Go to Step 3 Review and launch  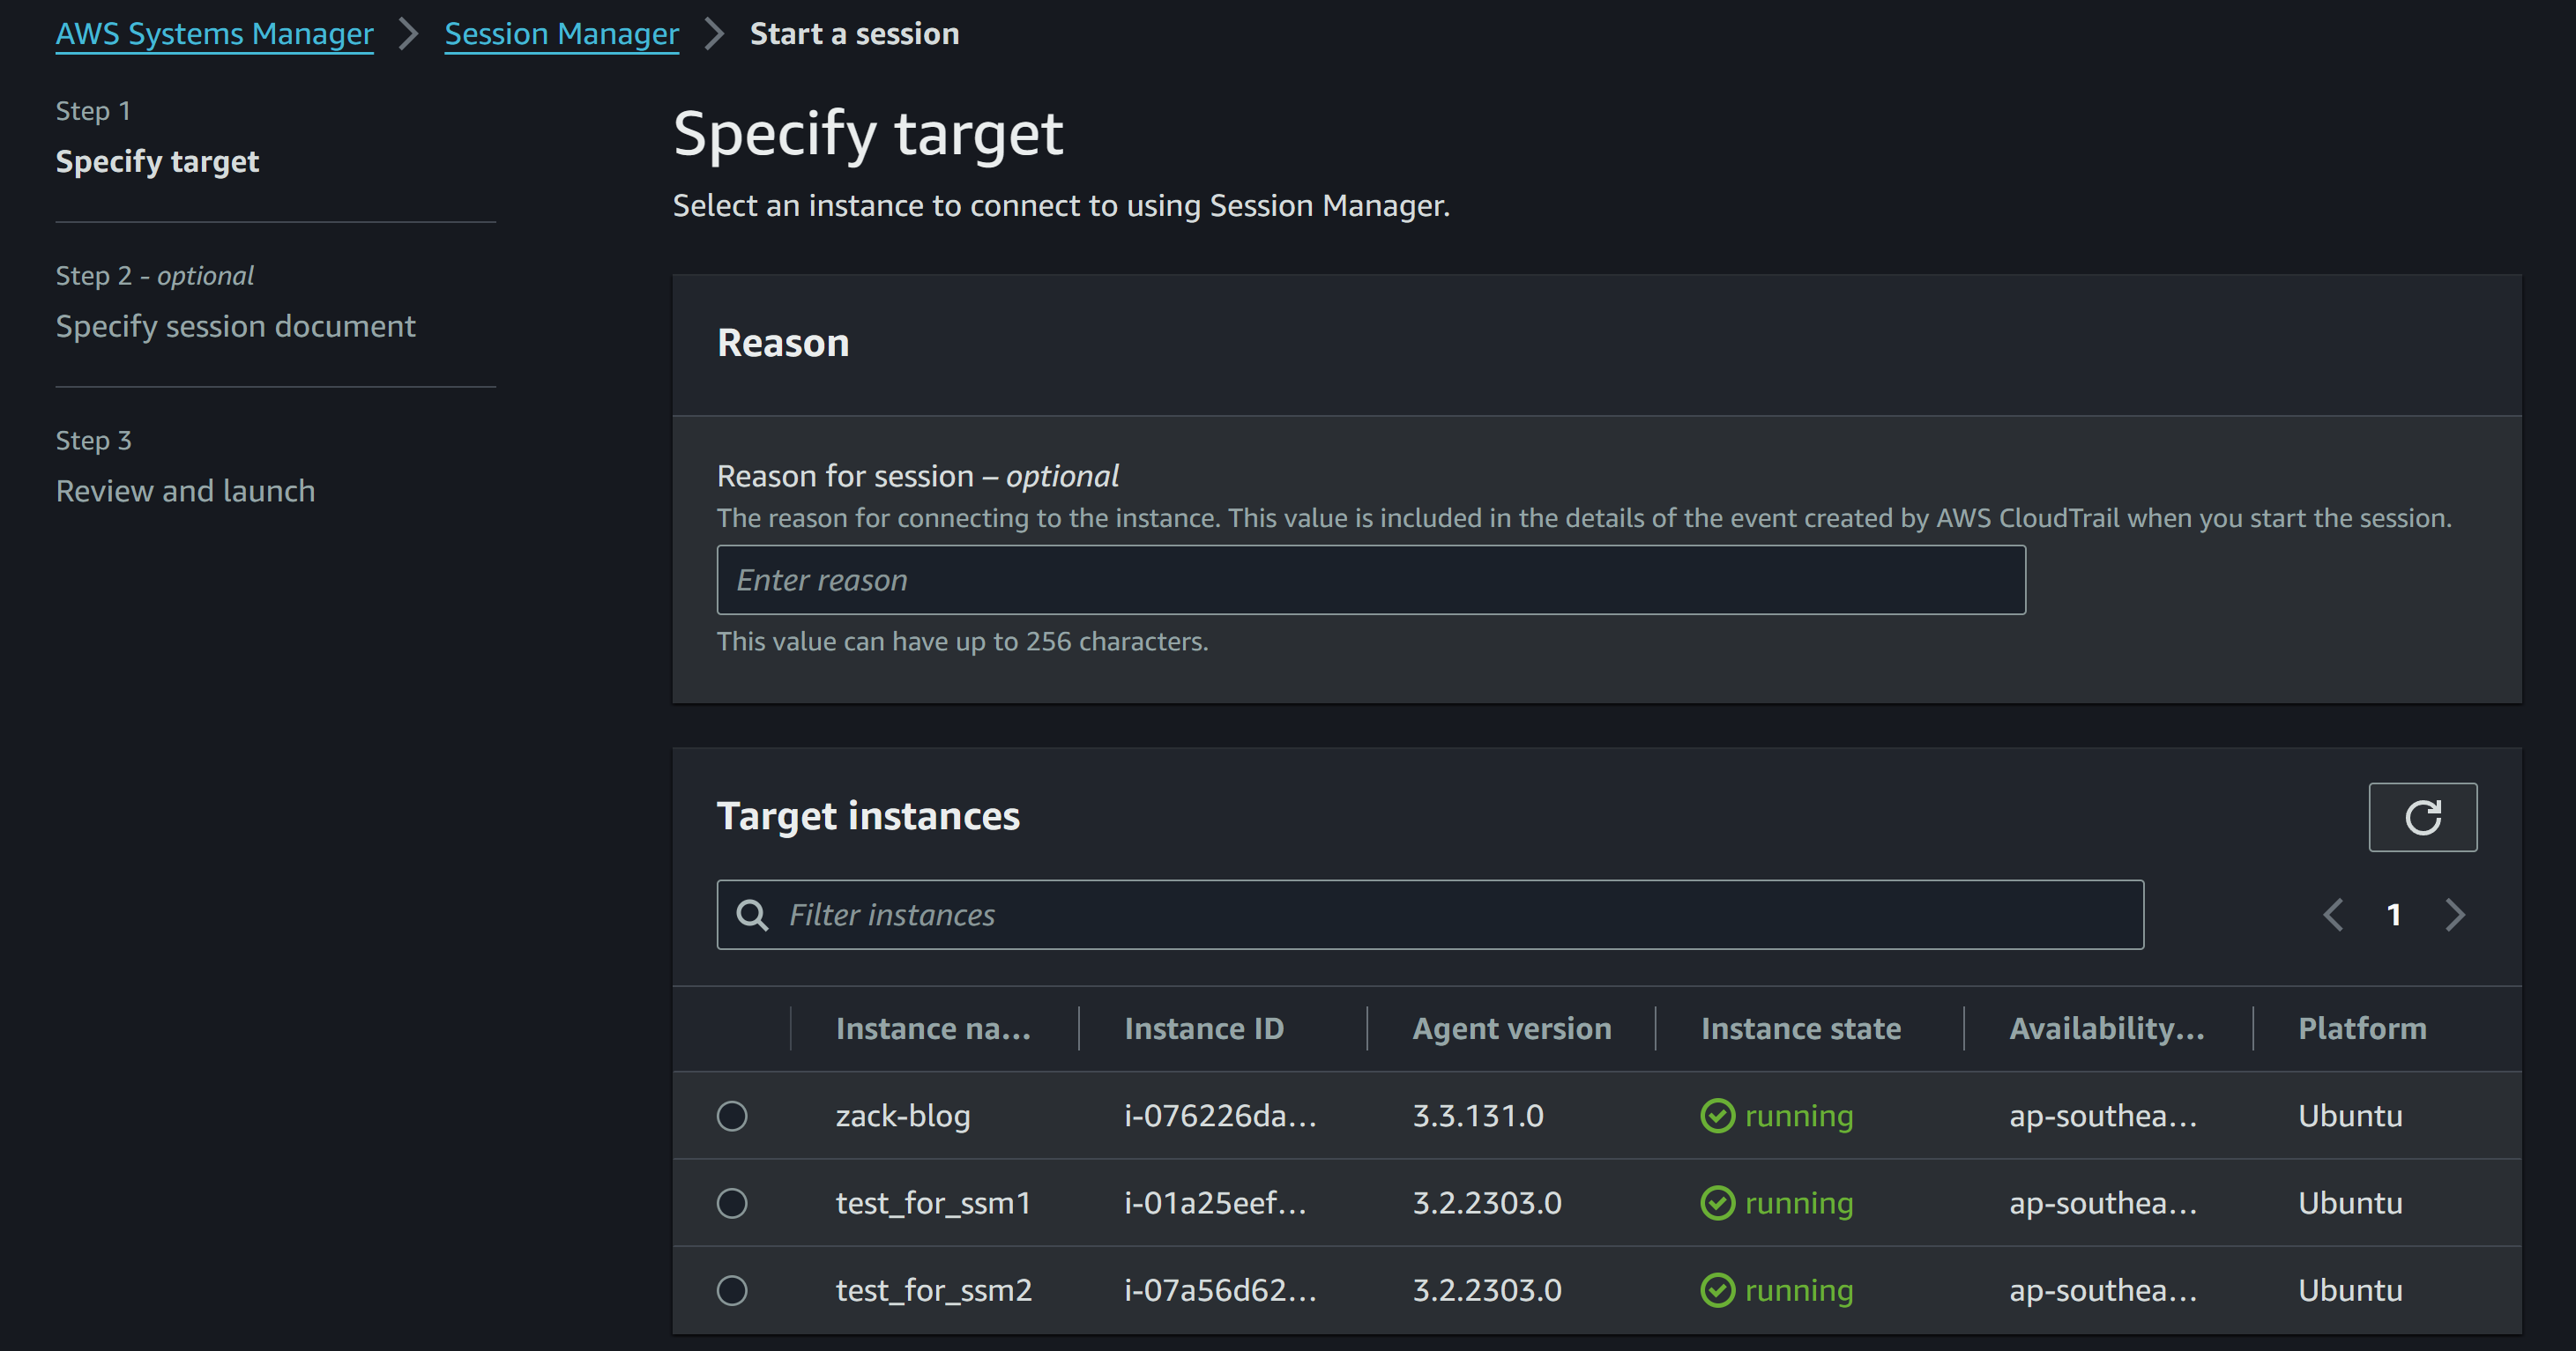pos(185,491)
